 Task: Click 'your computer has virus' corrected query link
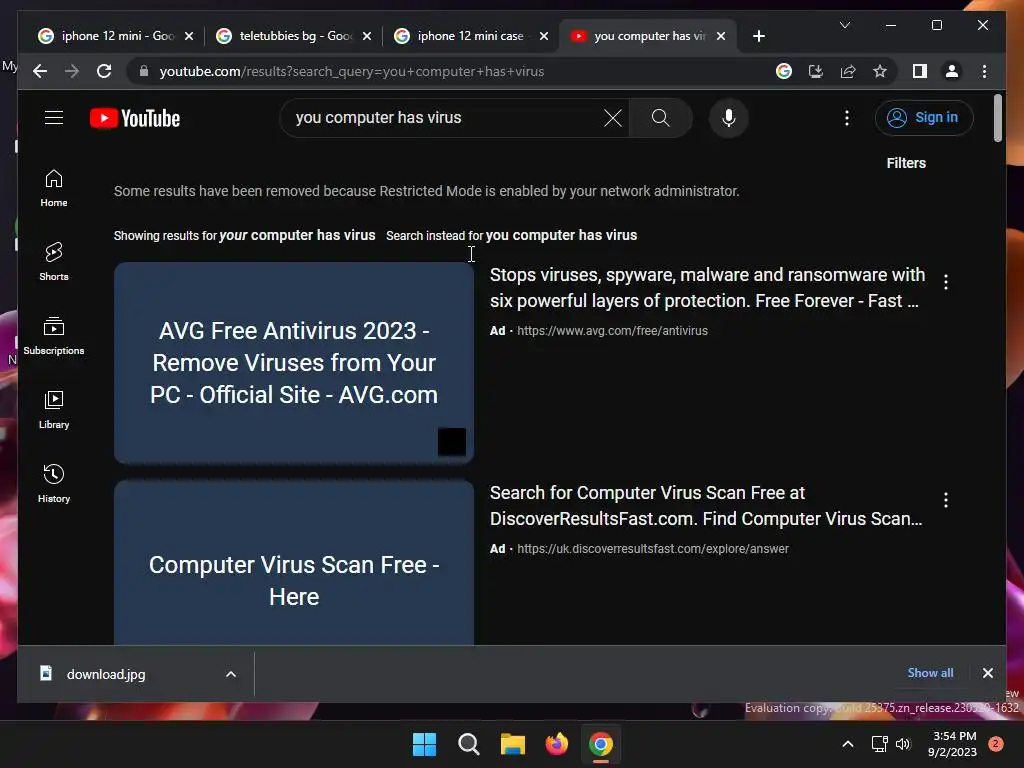pyautogui.click(x=297, y=235)
